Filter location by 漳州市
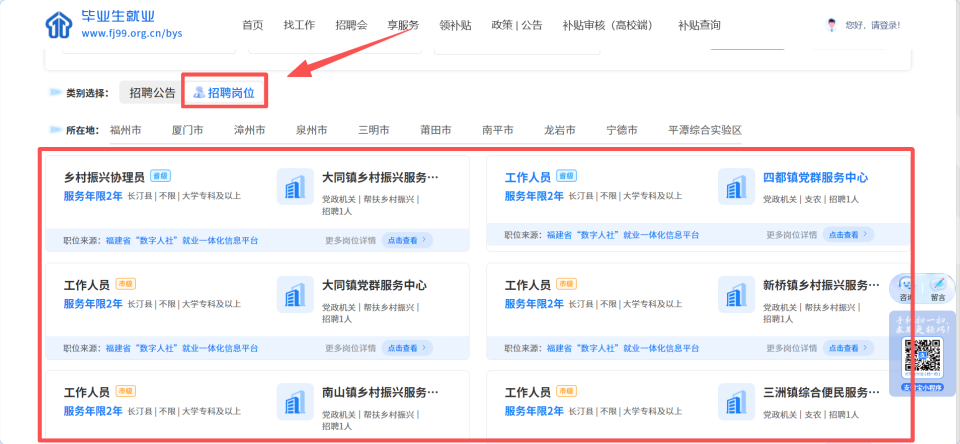Viewport: 960px width, 444px height. click(x=249, y=130)
